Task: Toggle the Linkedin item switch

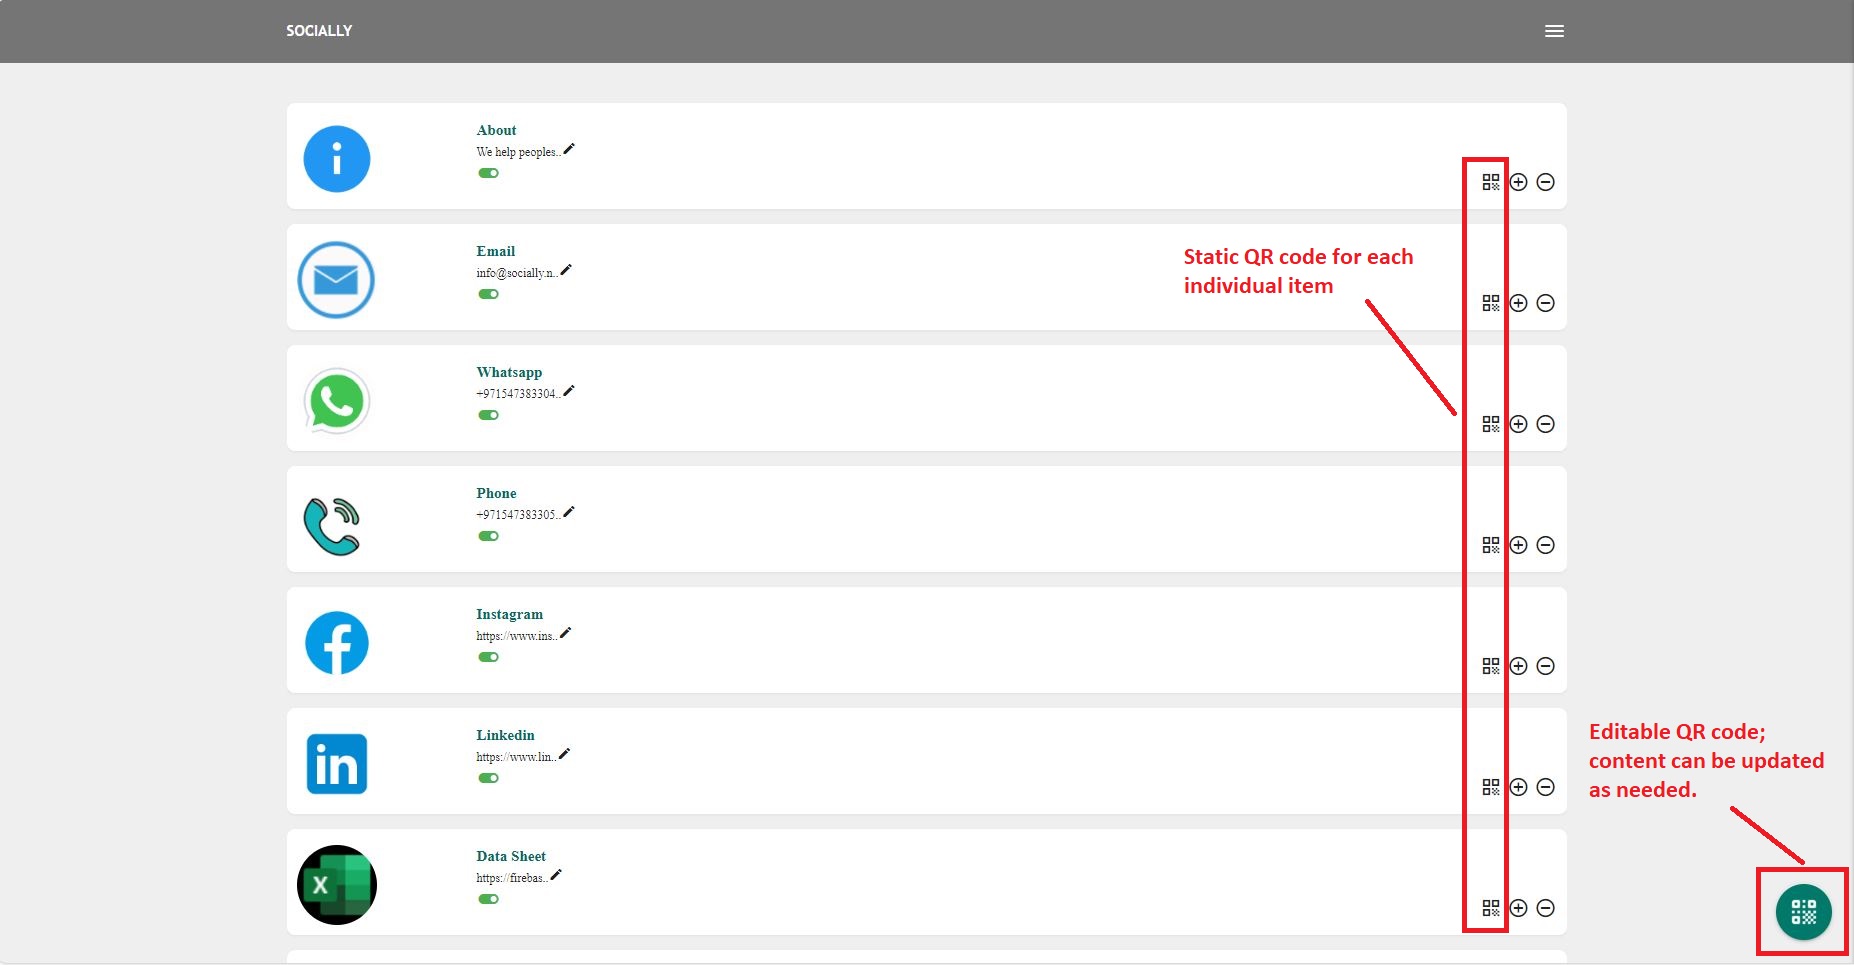Action: click(488, 778)
